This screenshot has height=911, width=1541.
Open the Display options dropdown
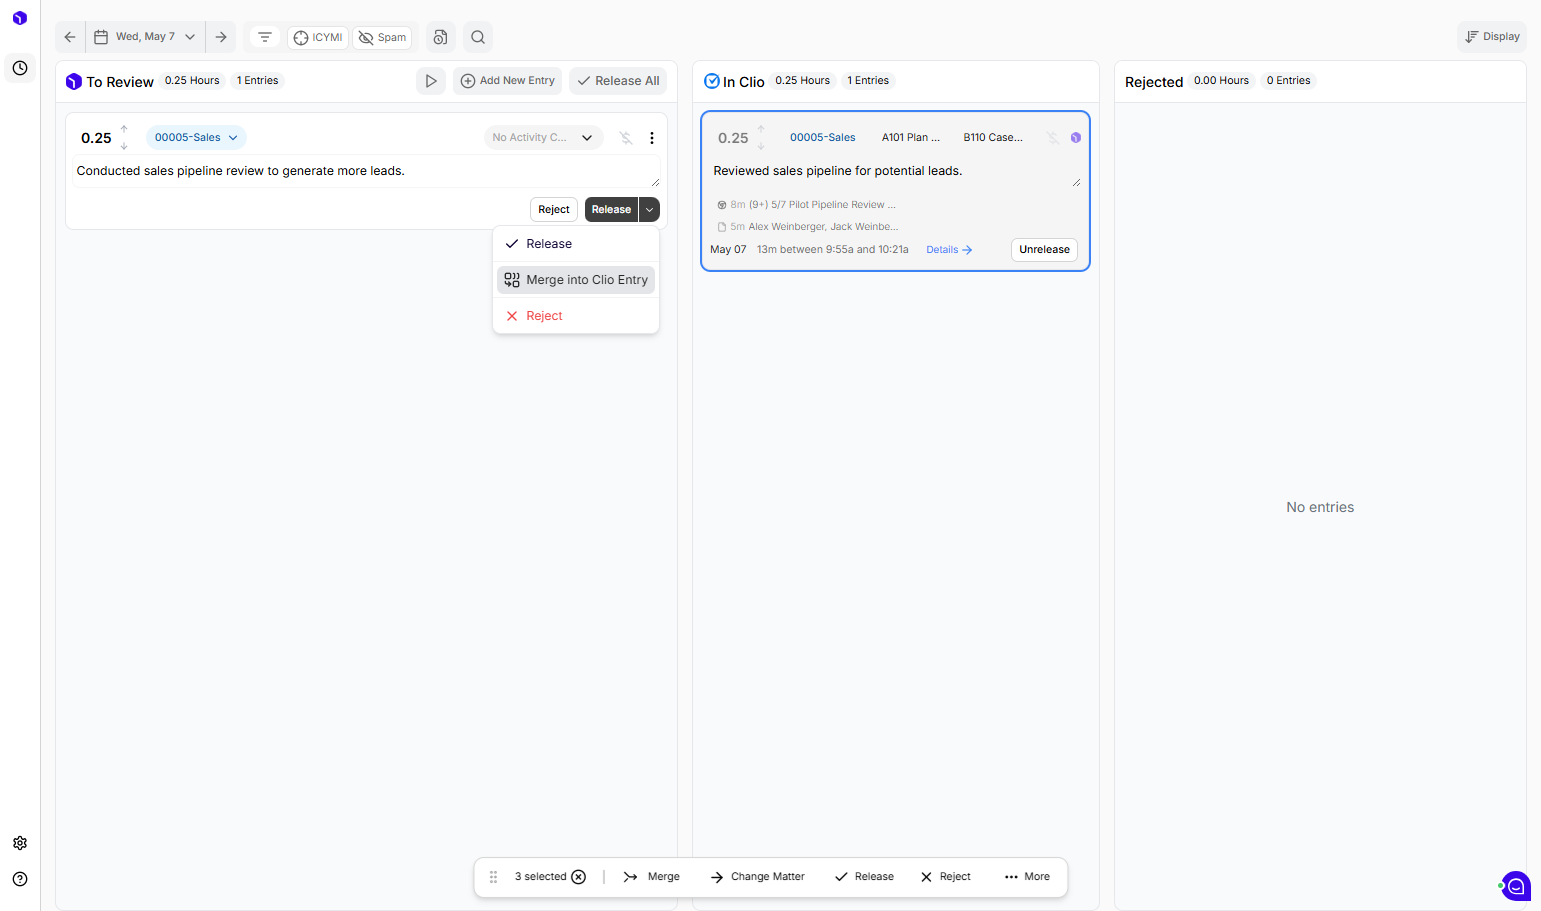(1492, 37)
